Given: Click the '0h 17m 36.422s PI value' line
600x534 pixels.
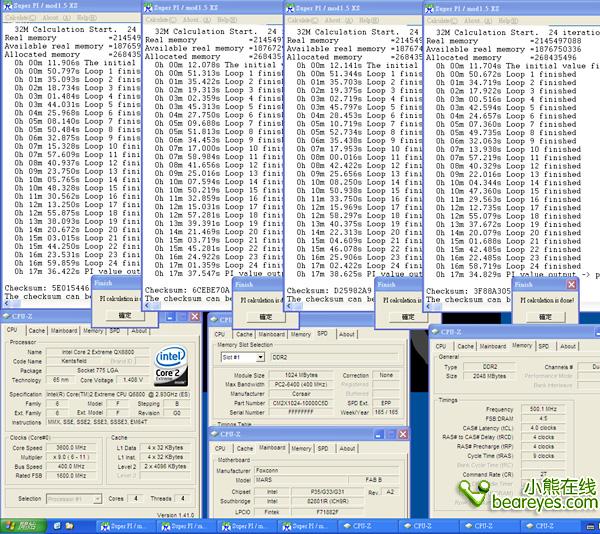Looking at the screenshot, I should click(78, 271).
